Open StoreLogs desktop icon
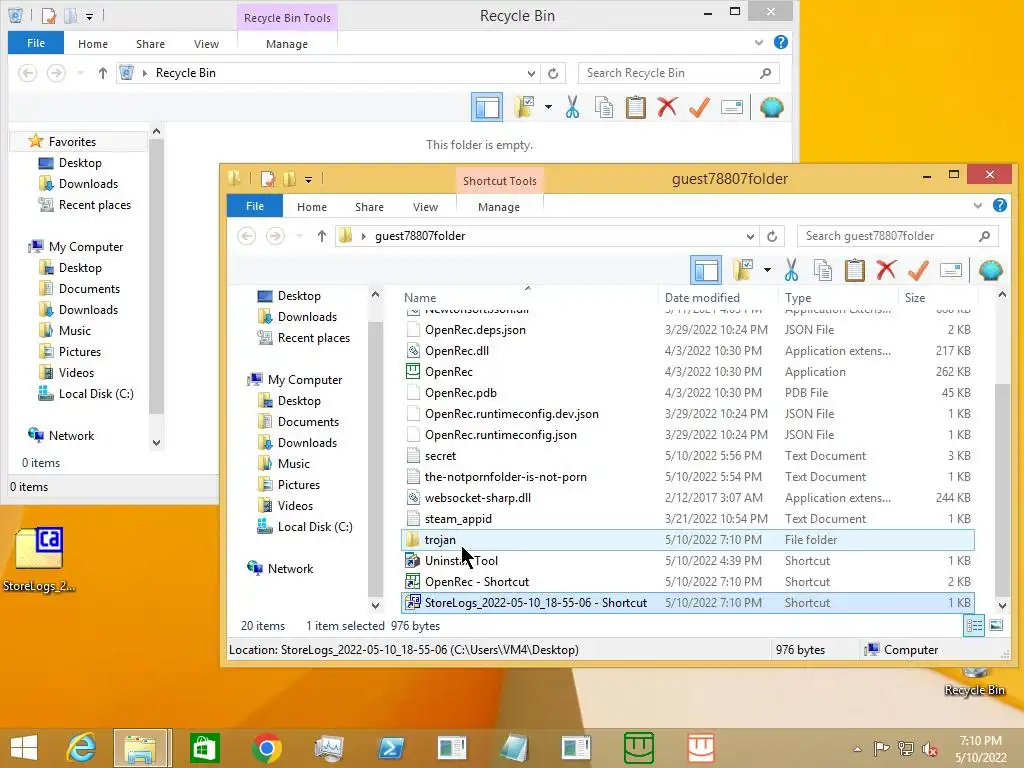This screenshot has width=1024, height=768. [39, 558]
